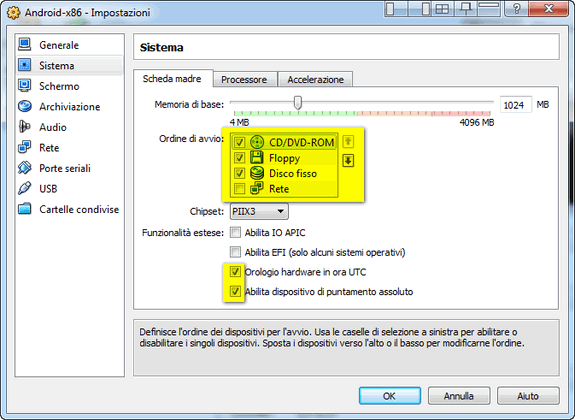Open the Schermo settings section
Viewport: 575px width, 420px height.
(x=69, y=86)
